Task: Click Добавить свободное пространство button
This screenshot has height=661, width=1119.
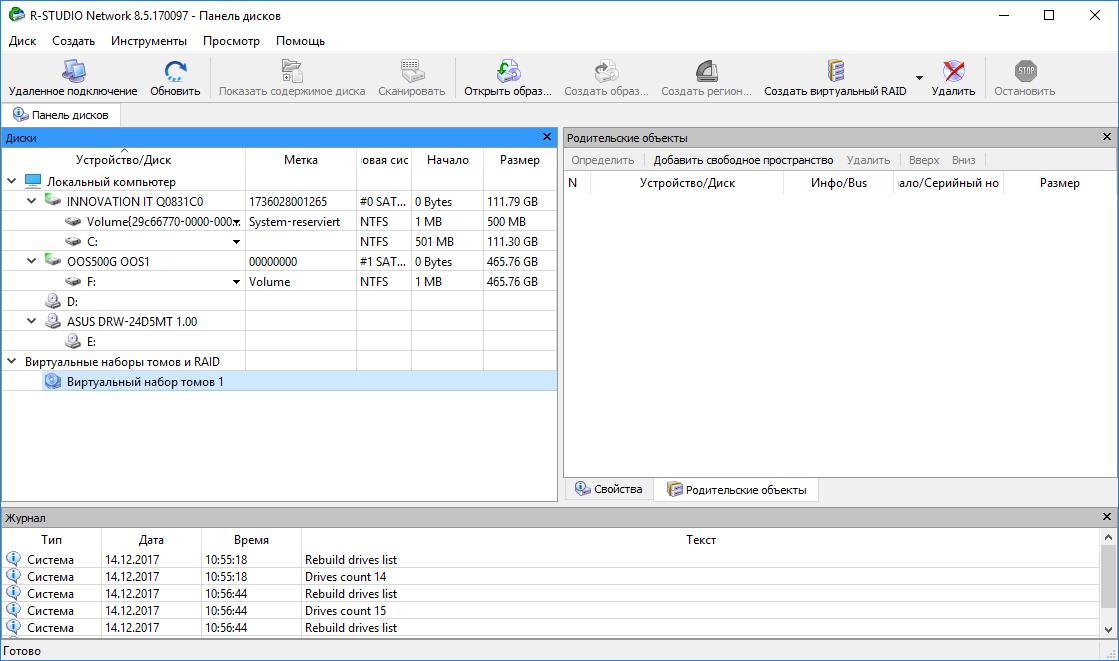Action: 742,160
